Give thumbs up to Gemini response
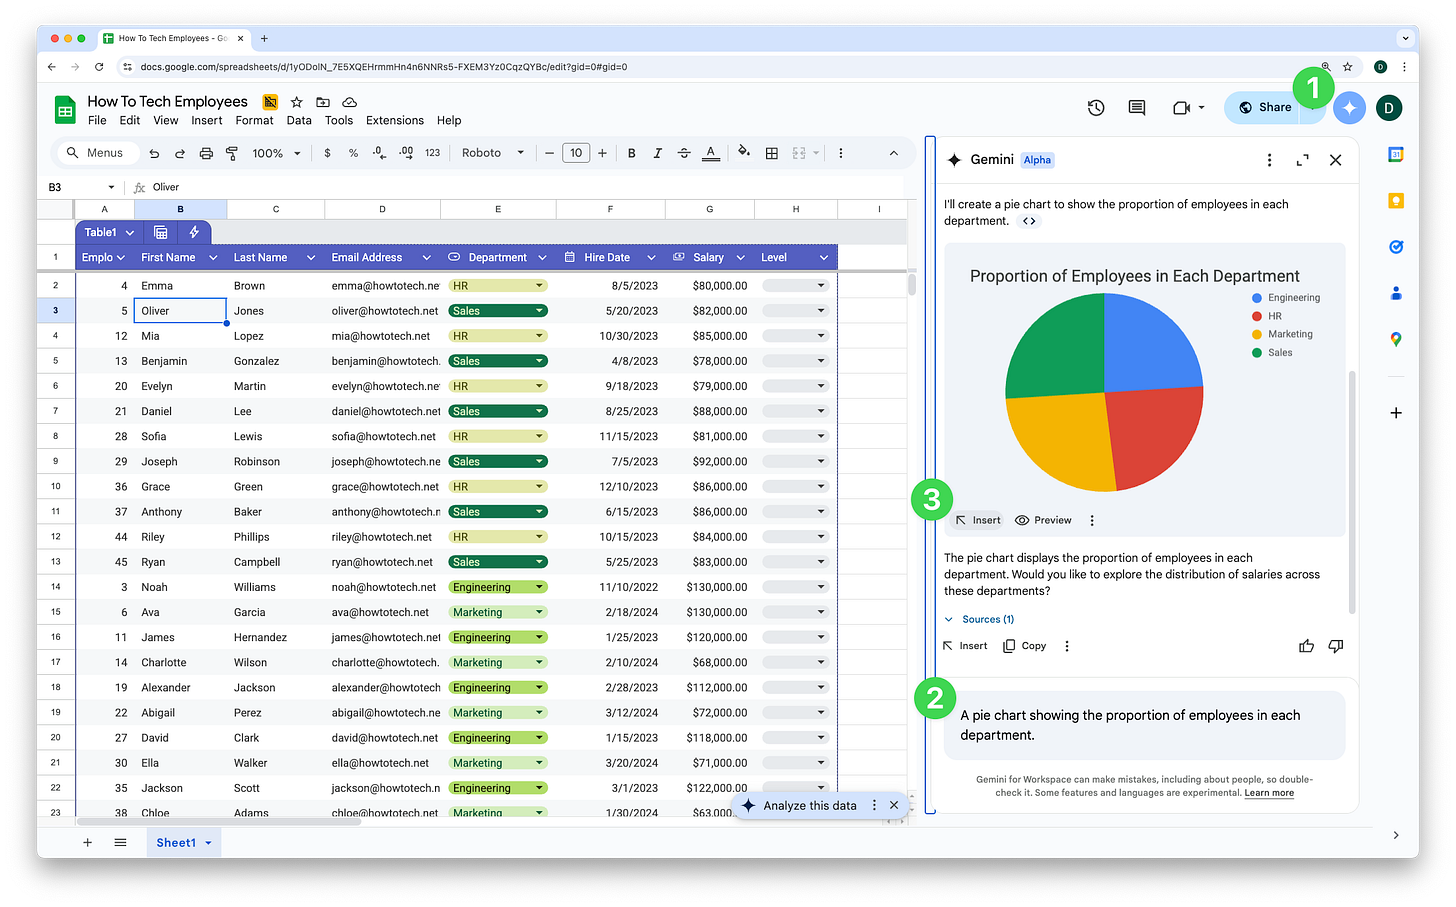This screenshot has width=1456, height=907. point(1306,646)
